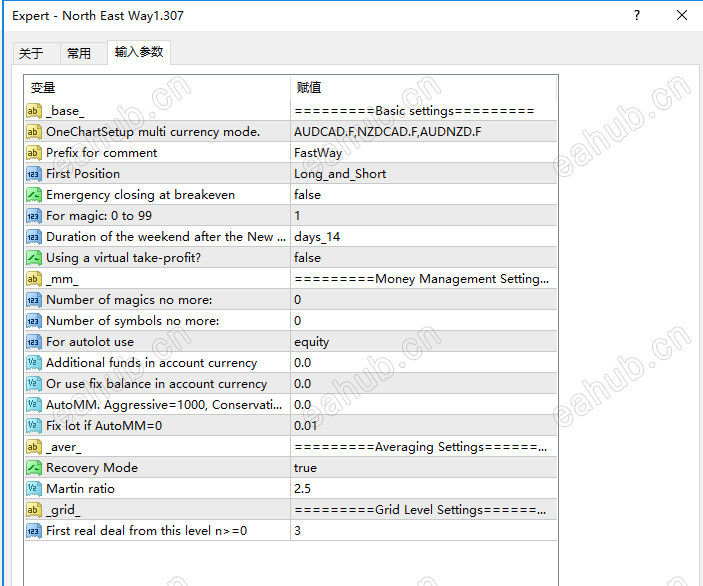This screenshot has width=703, height=586.
Task: Click the boolean icon for Using a virtual take-profit
Action: (34, 258)
